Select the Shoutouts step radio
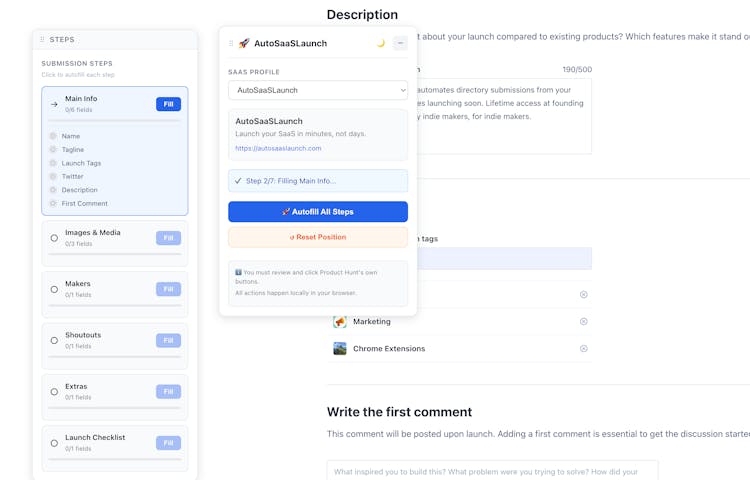 tap(54, 340)
